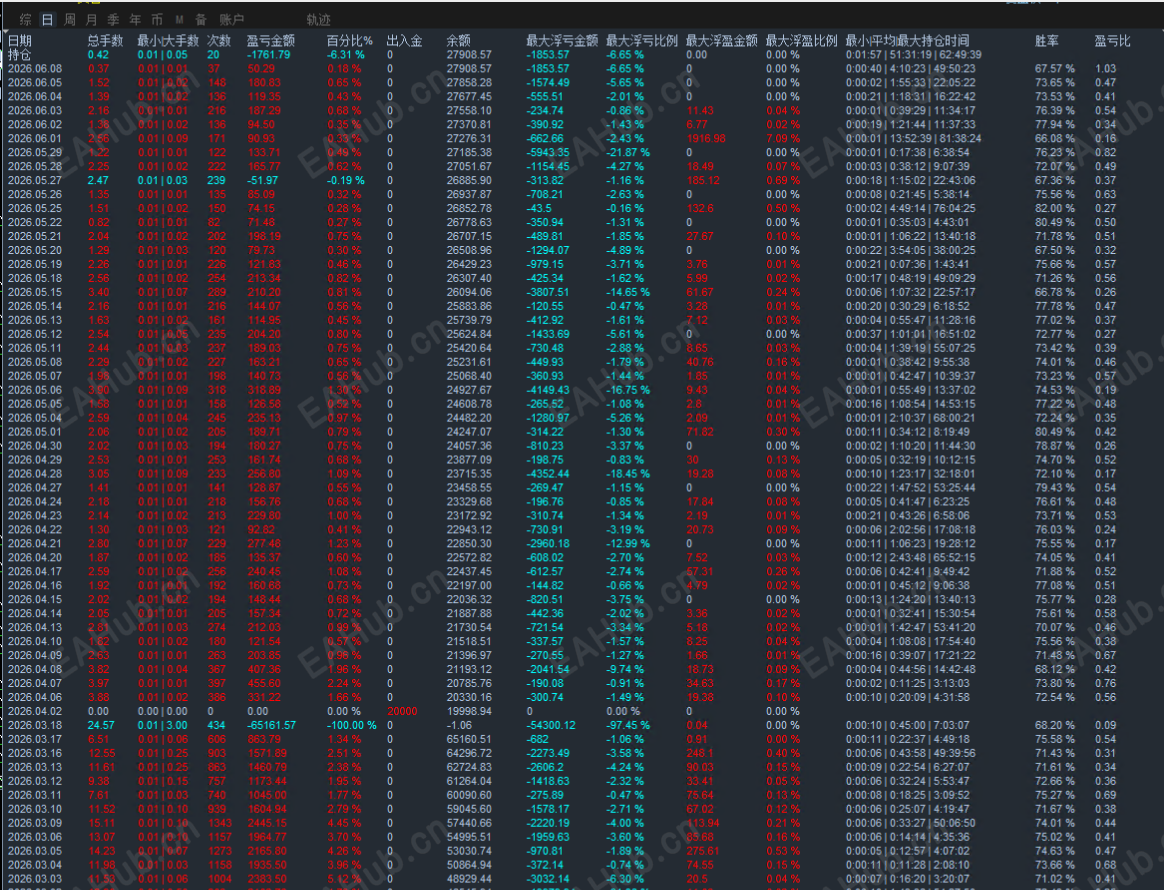This screenshot has height=890, width=1164.
Task: Select the M tab
Action: [x=180, y=20]
